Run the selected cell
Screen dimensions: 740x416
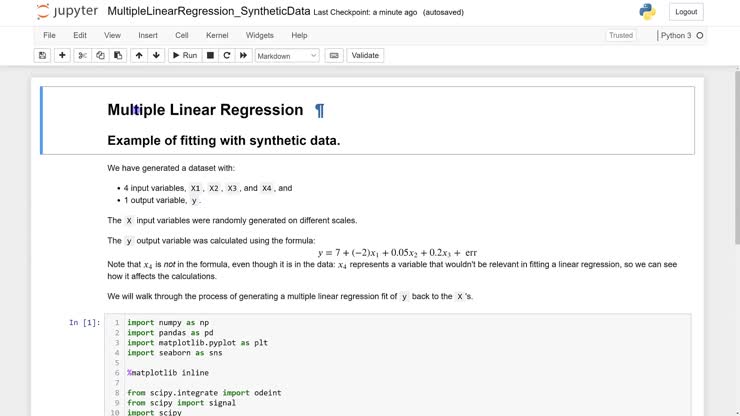tap(185, 55)
